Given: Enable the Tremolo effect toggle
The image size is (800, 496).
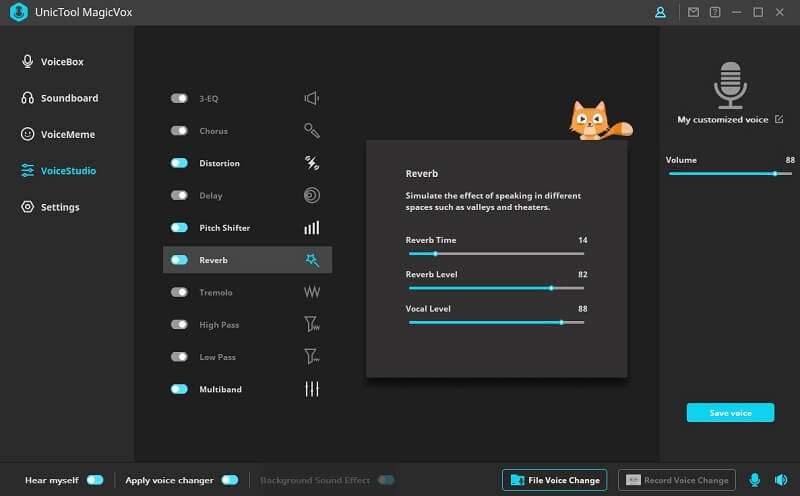Looking at the screenshot, I should click(179, 292).
